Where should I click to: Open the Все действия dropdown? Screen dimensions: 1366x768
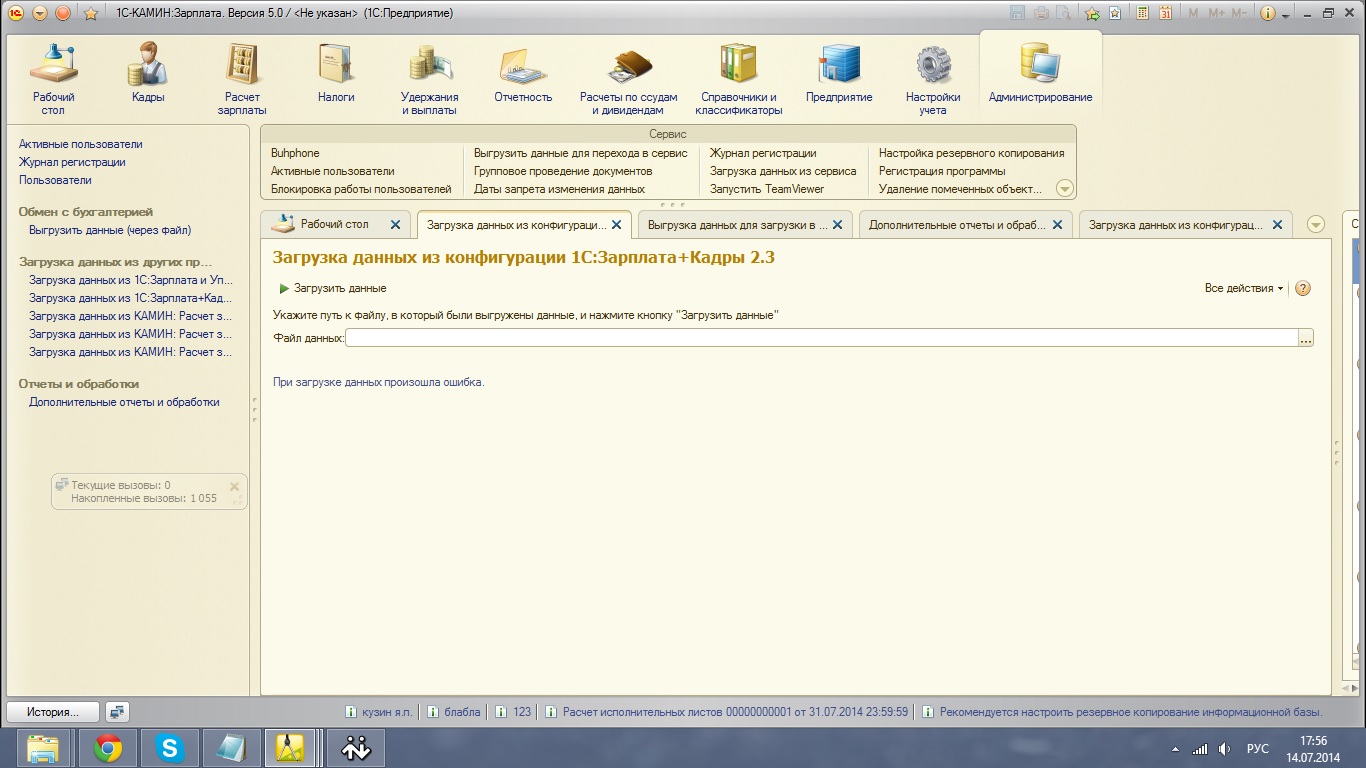pyautogui.click(x=1244, y=288)
